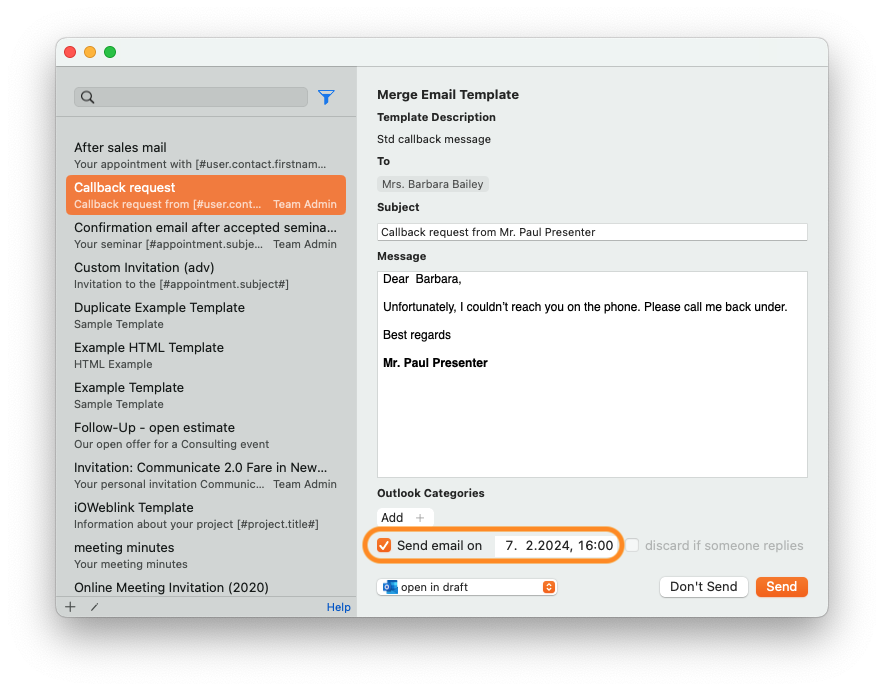Click the Outlook icon in delivery dropdown
This screenshot has width=884, height=691.
tap(390, 587)
